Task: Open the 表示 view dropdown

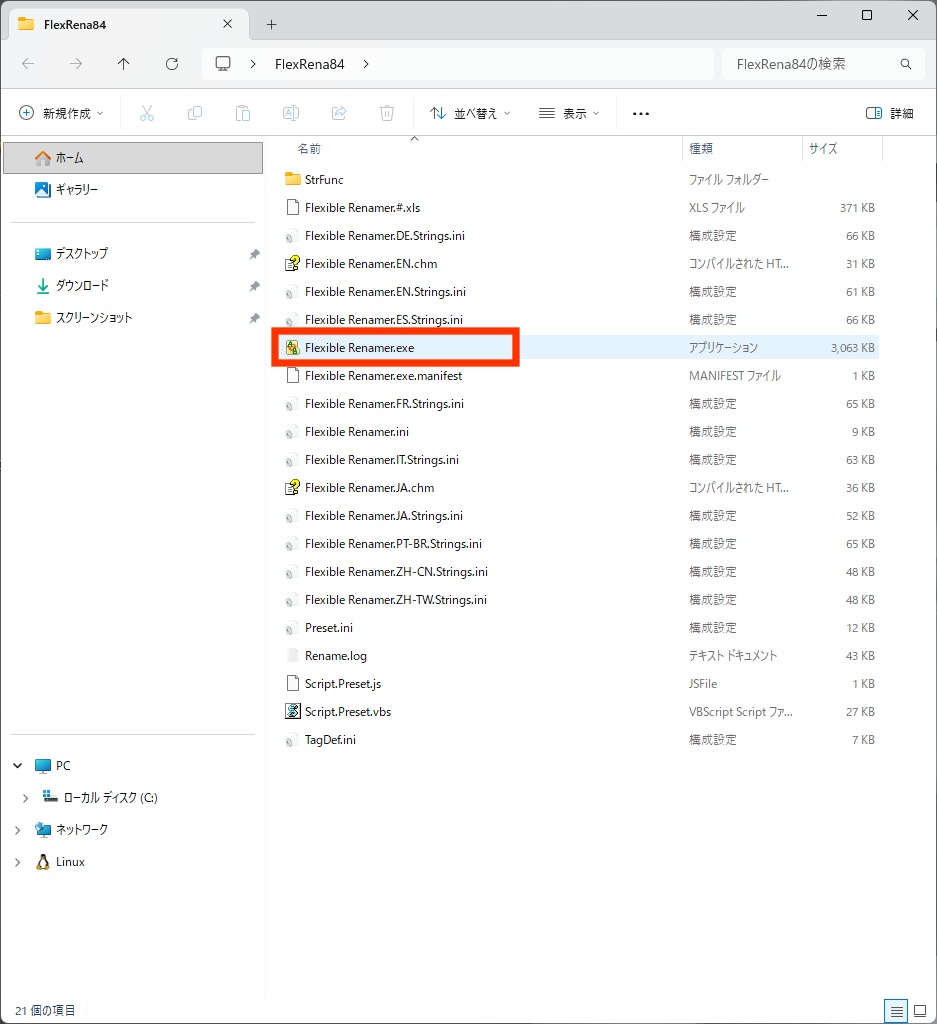Action: tap(567, 113)
